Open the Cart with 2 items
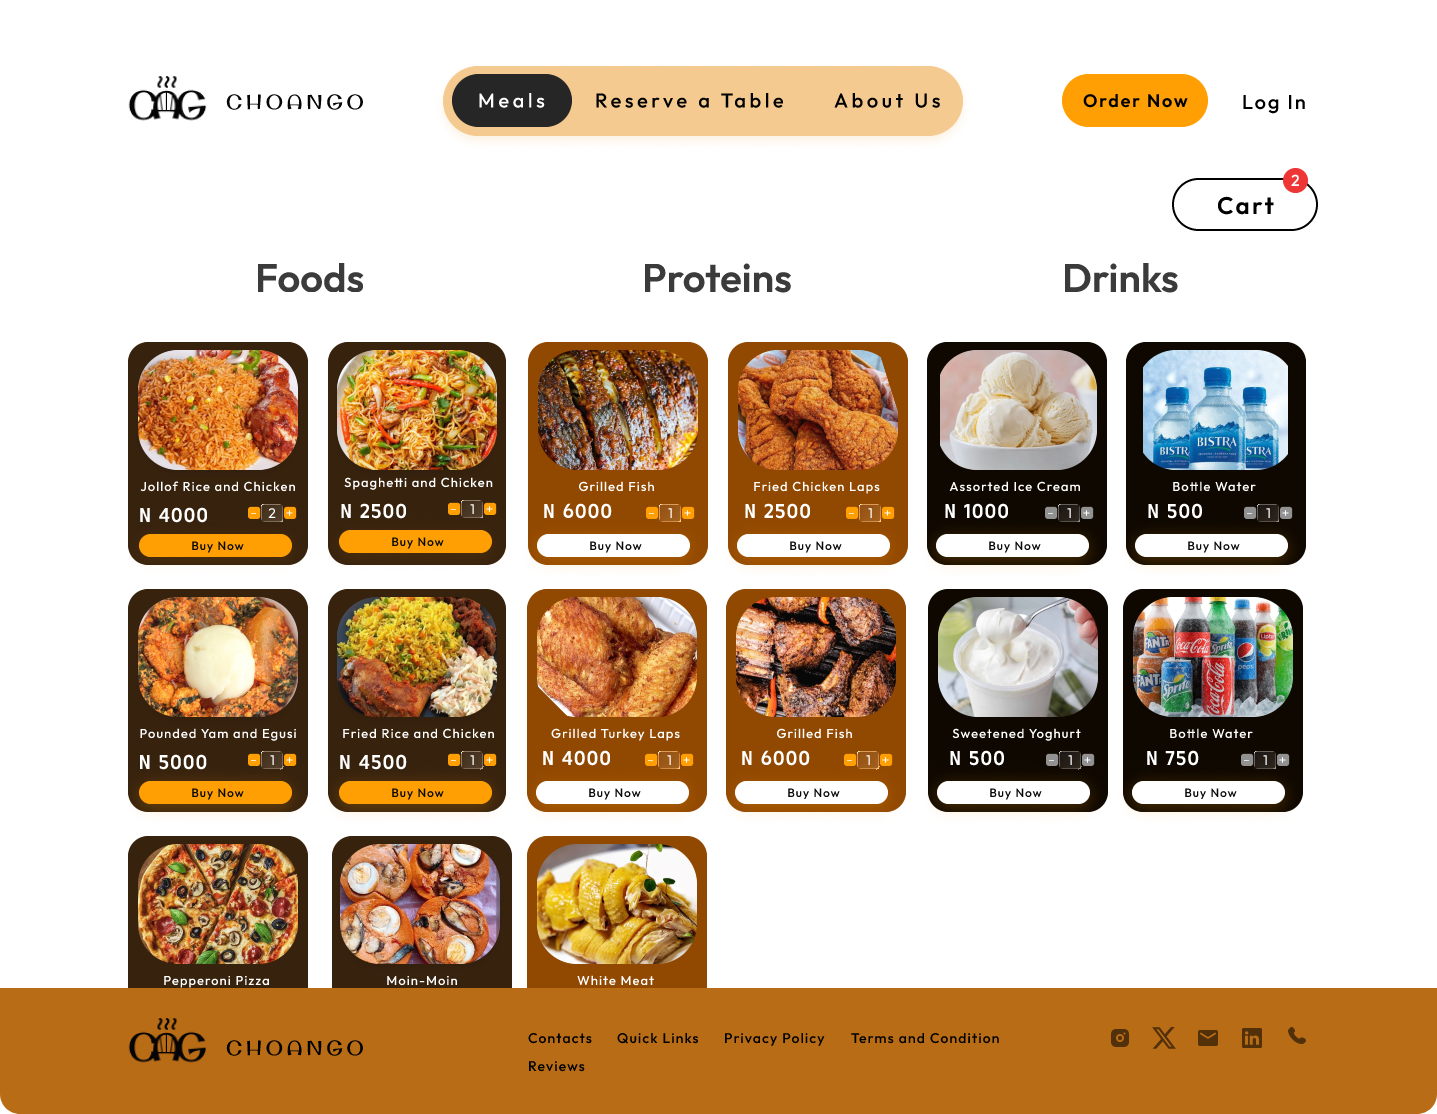Image resolution: width=1437 pixels, height=1114 pixels. point(1245,205)
